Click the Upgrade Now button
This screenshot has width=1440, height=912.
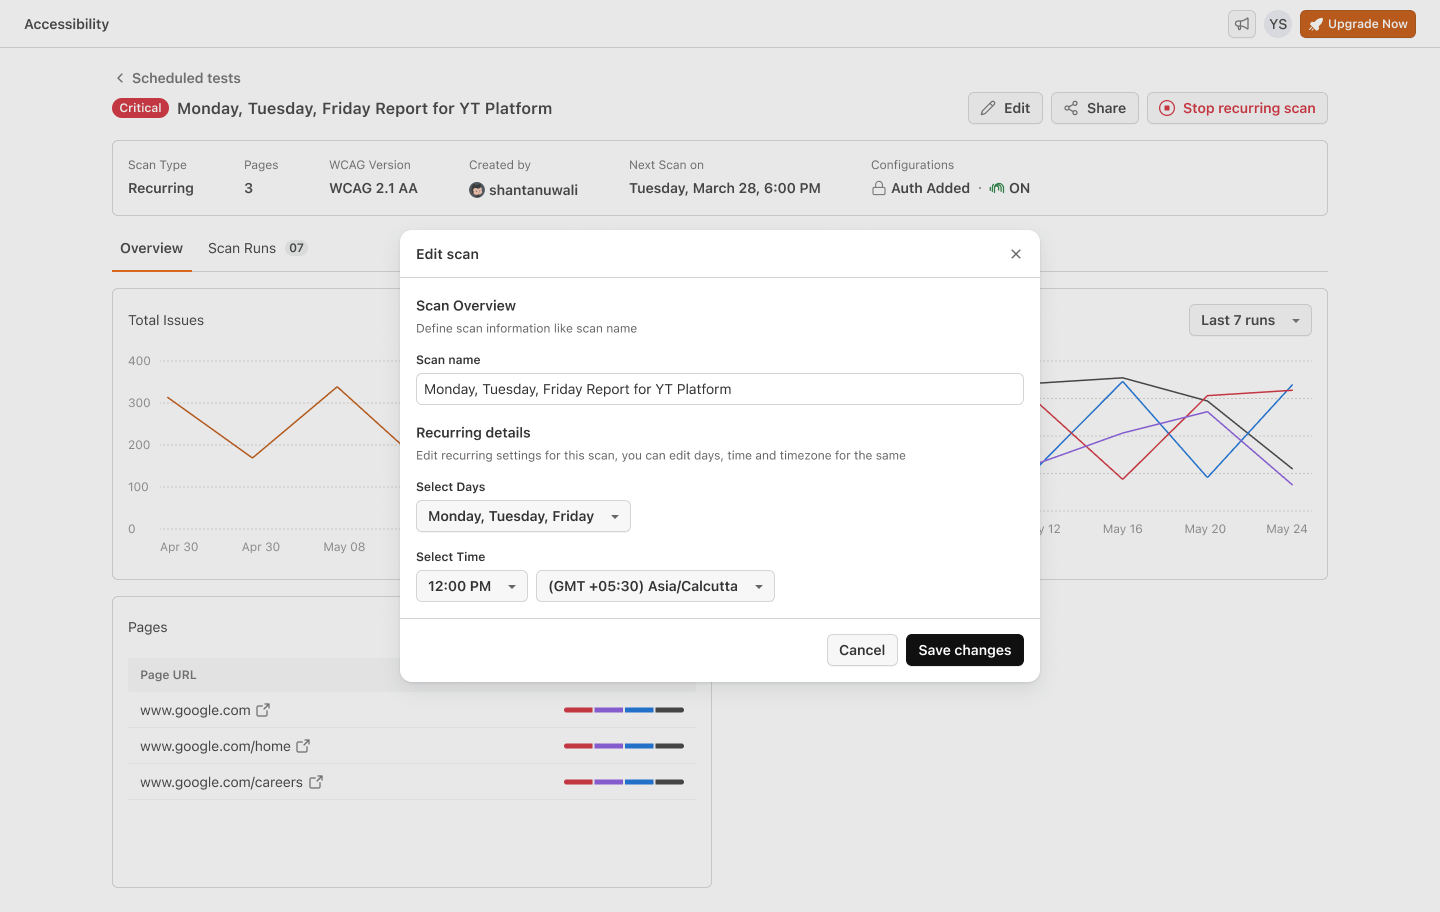point(1357,24)
